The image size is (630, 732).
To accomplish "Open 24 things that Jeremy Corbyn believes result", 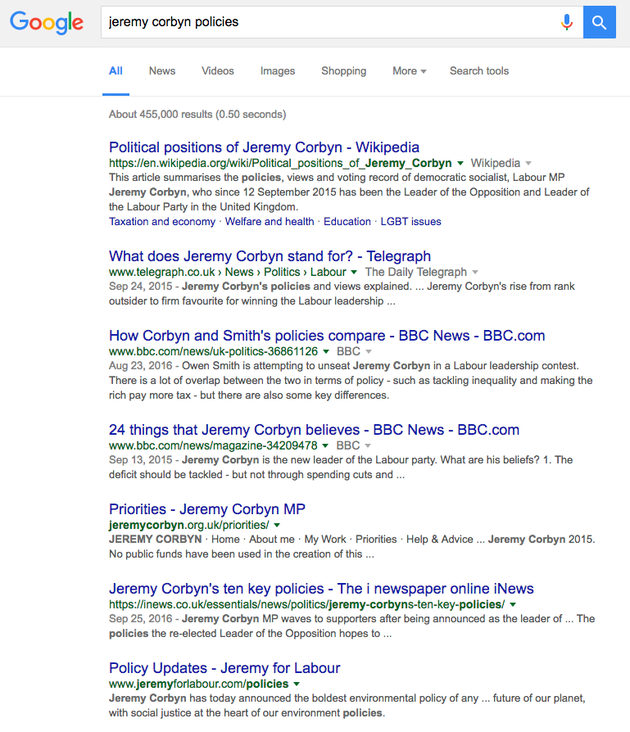I will (x=314, y=429).
